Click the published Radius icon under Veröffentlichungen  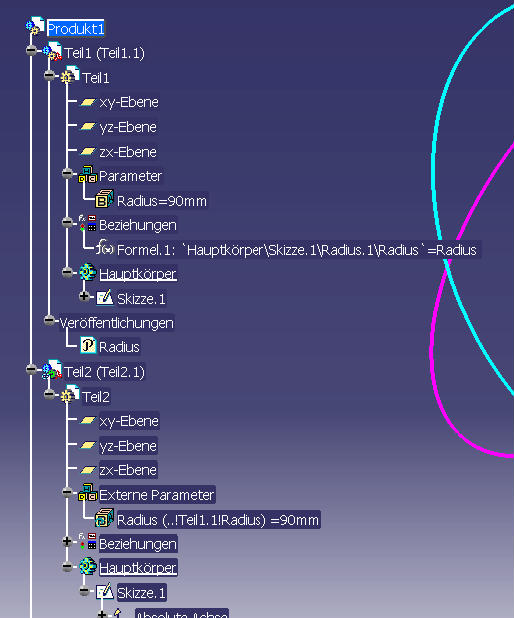coord(88,345)
